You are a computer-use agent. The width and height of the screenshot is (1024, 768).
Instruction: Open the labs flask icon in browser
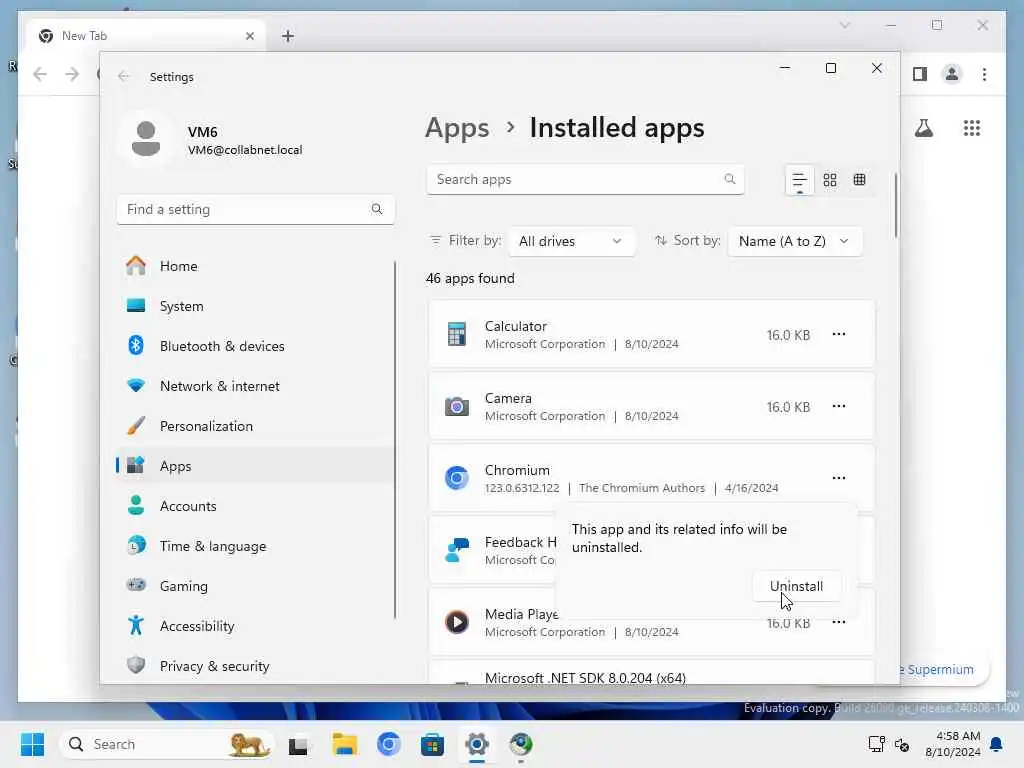923,128
